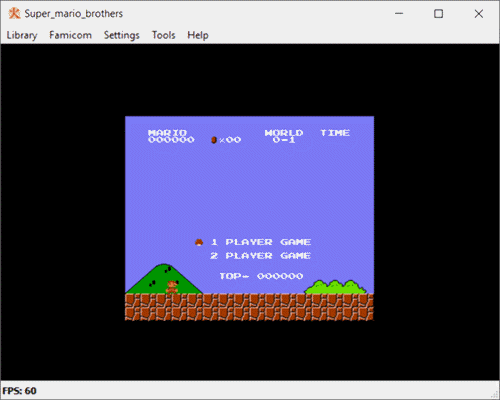The image size is (500, 400).
Task: Click the TIME label in the game
Action: pos(335,133)
